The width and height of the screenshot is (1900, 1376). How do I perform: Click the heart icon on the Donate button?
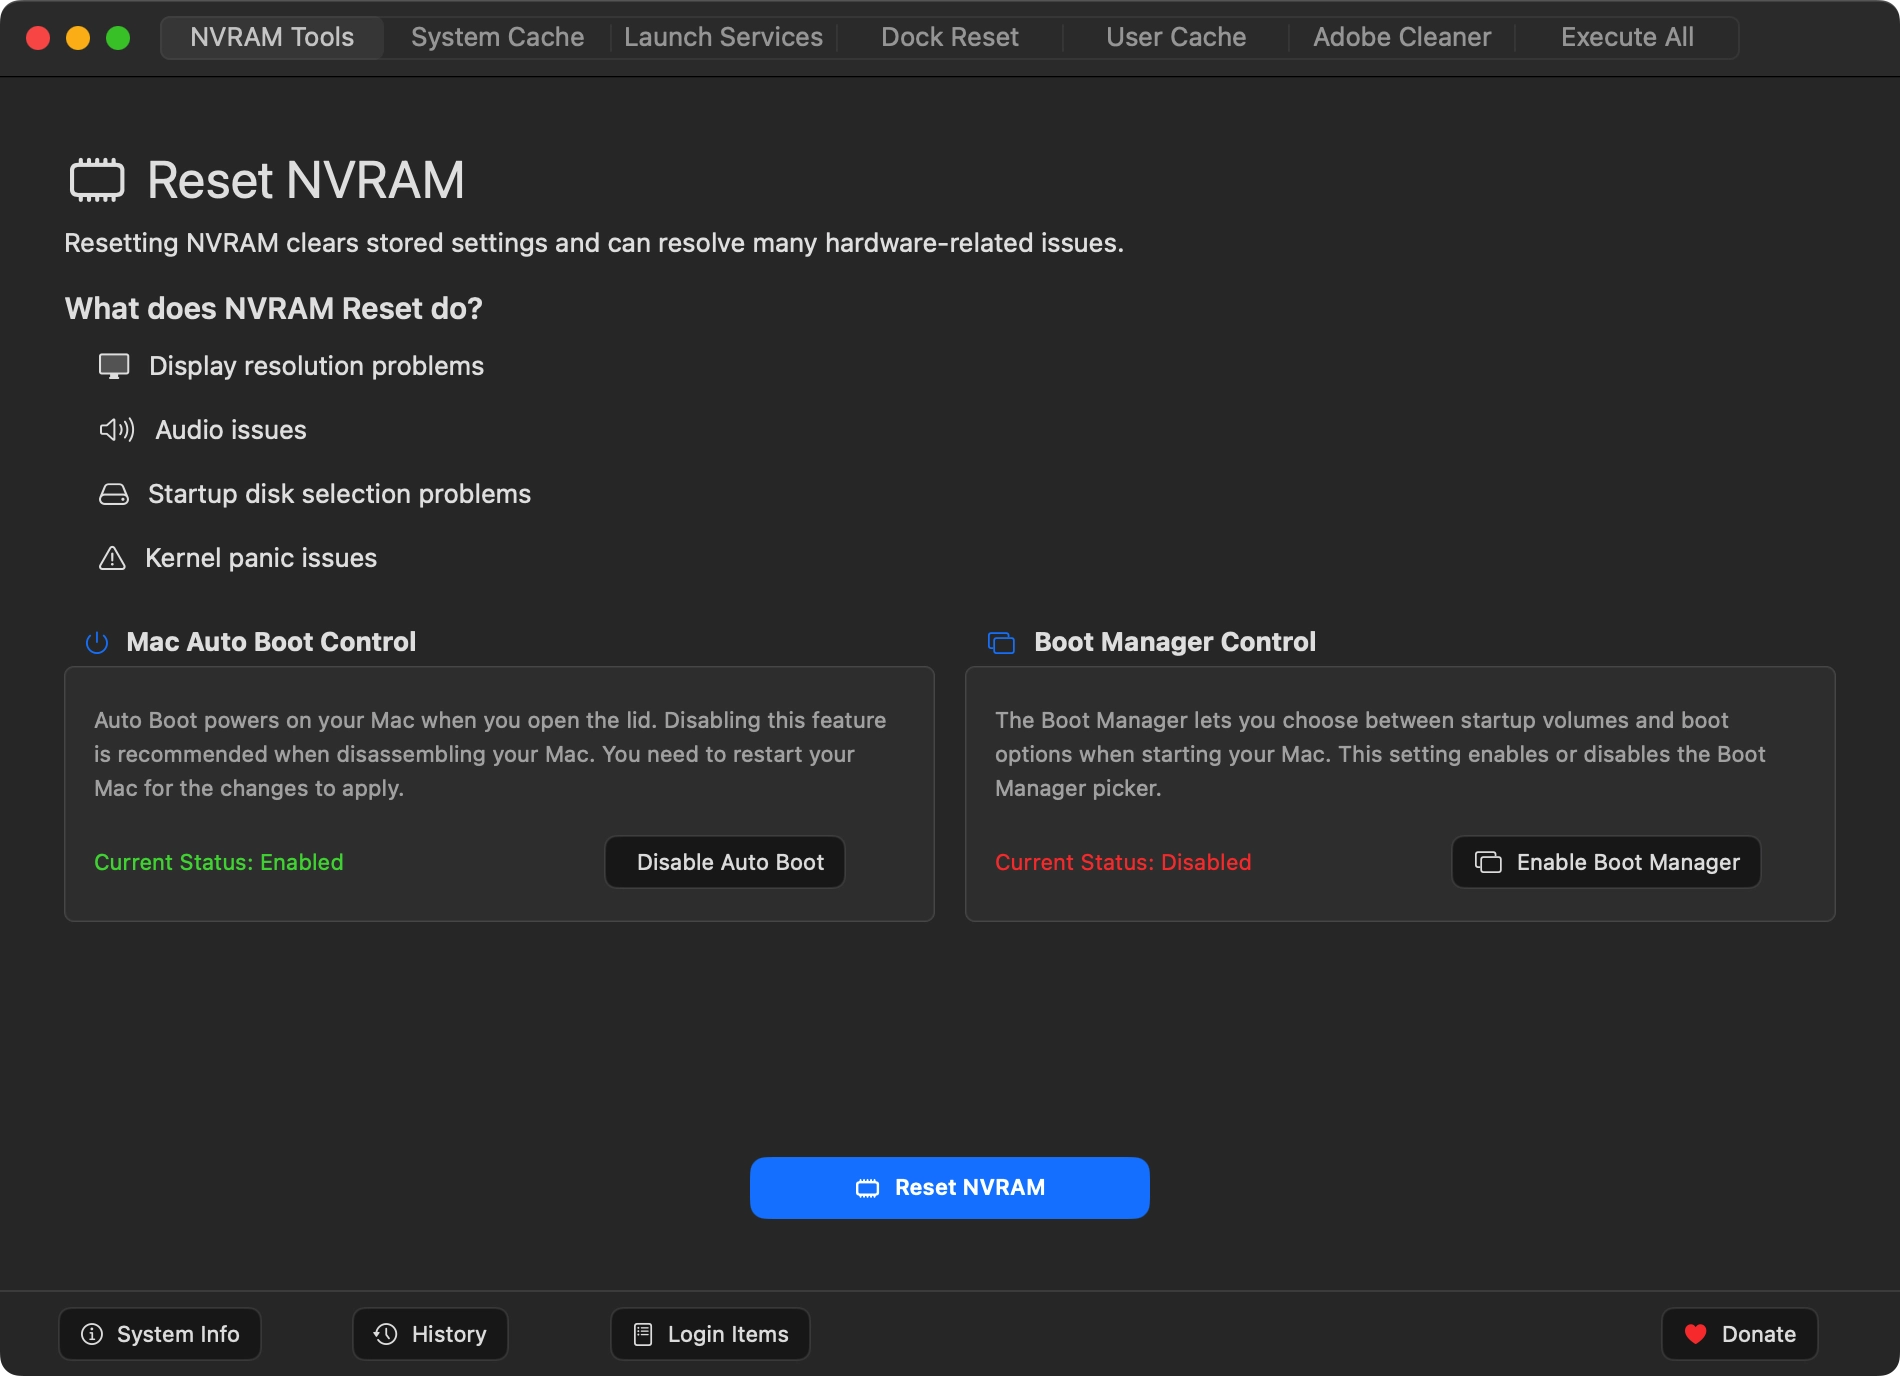(x=1695, y=1334)
